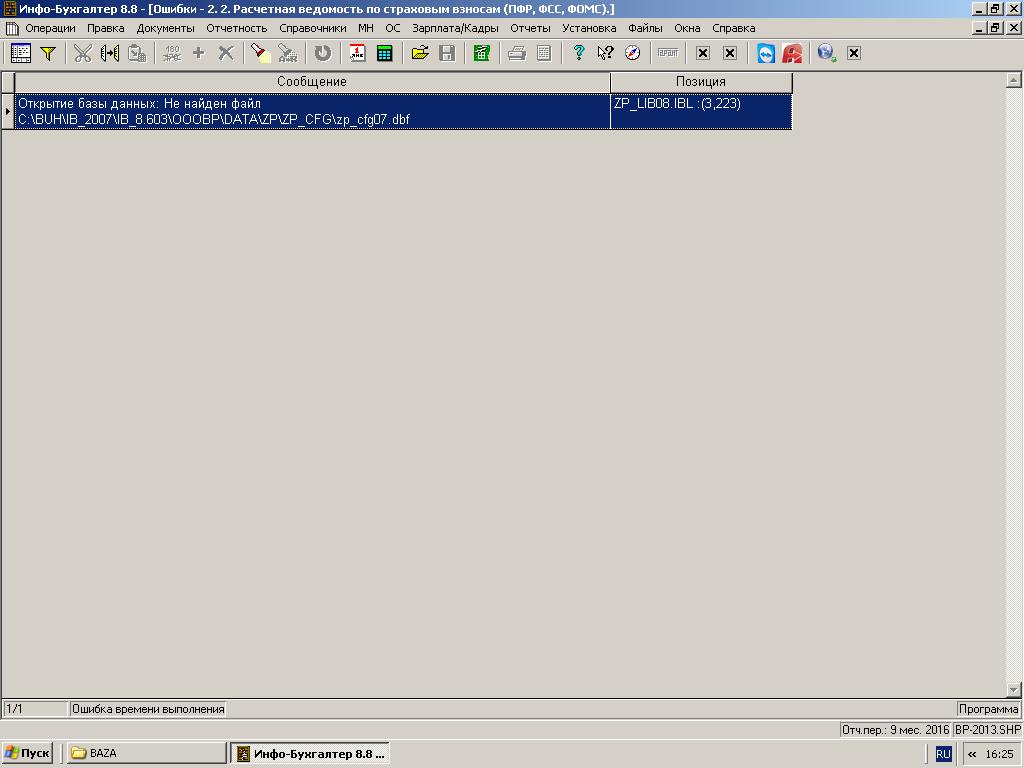Click 'Ошибка времени выполнения' status text

pyautogui.click(x=148, y=709)
